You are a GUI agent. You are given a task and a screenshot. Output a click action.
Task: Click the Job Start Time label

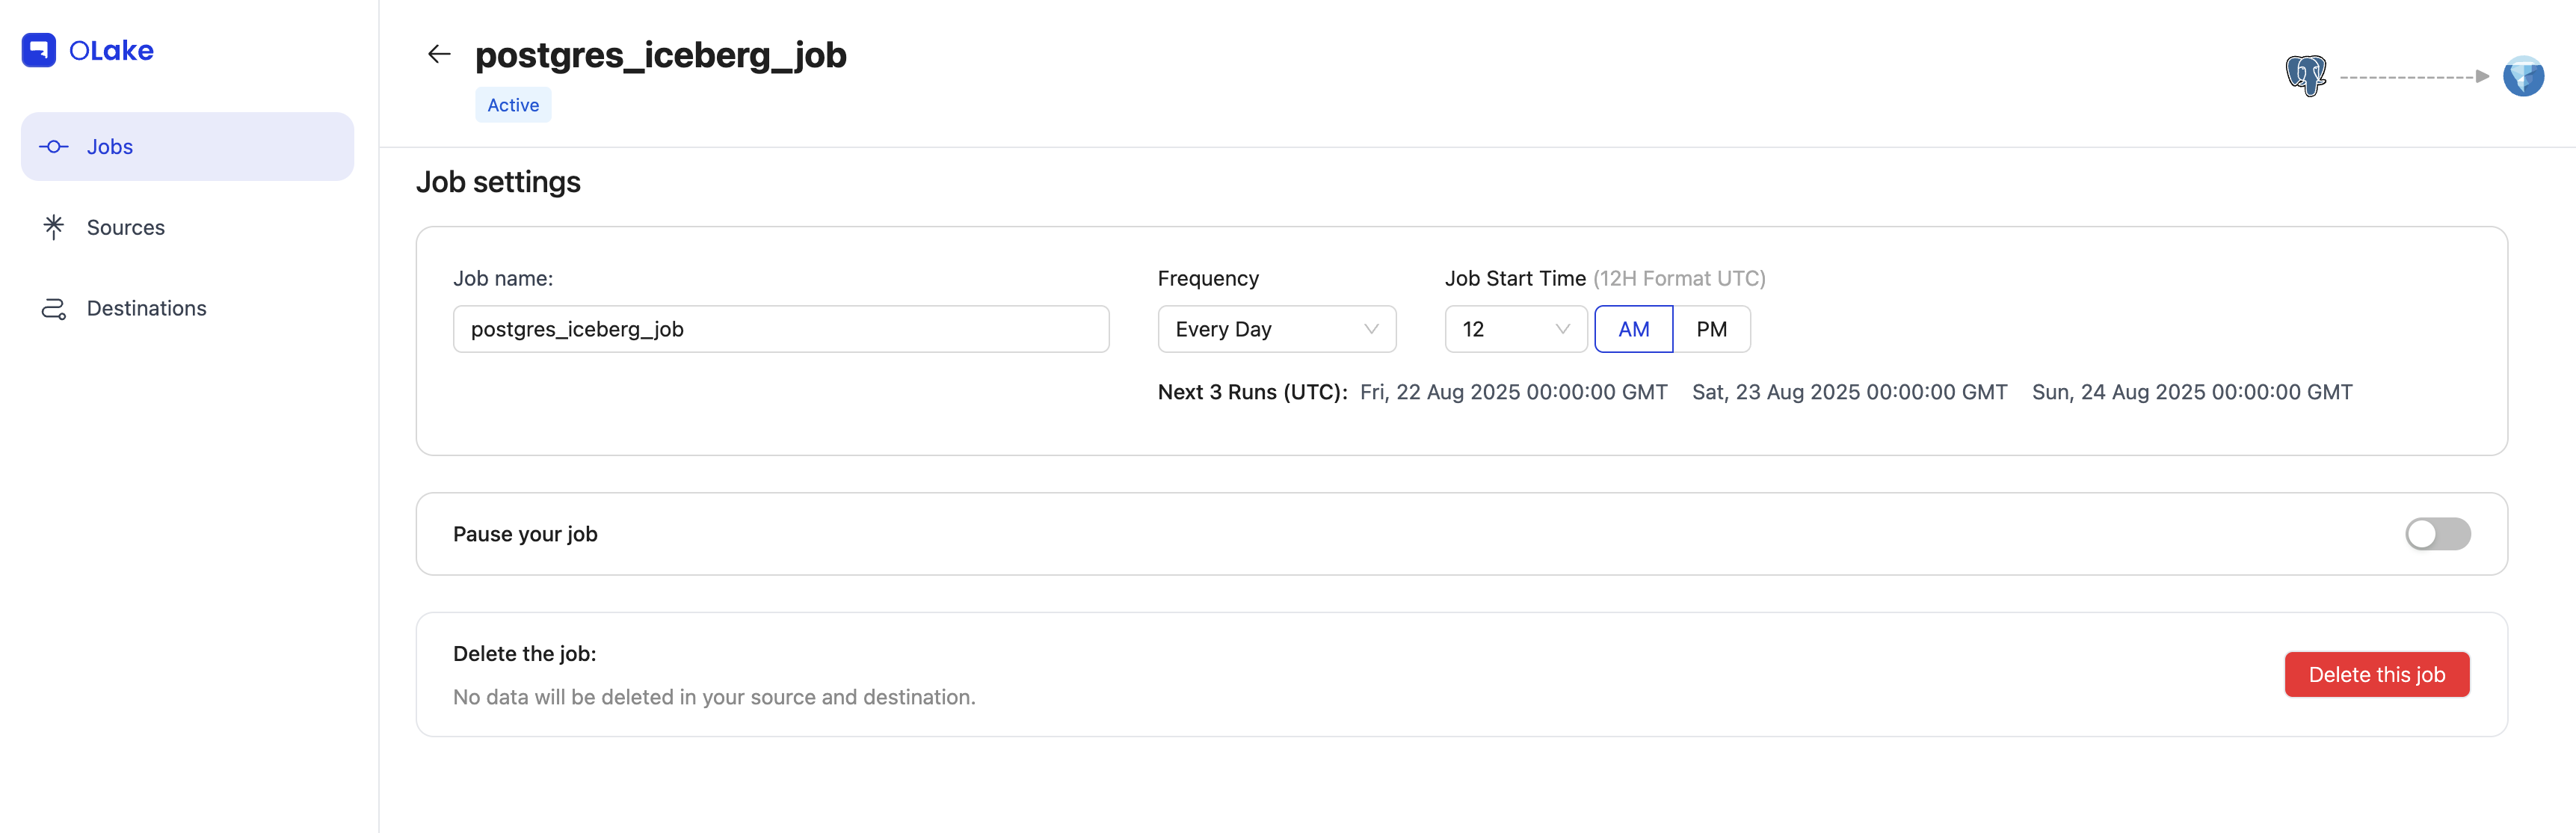point(1515,278)
